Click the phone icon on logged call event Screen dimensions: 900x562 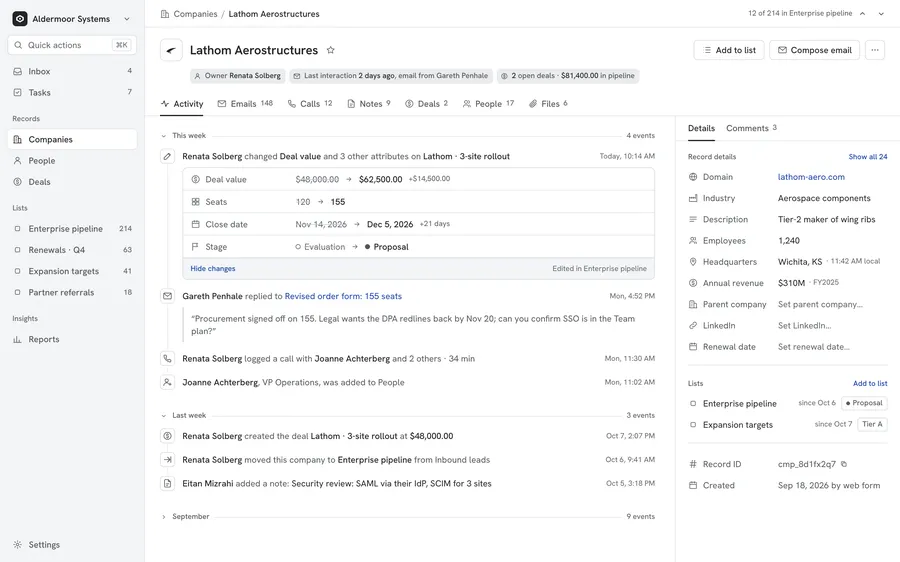pos(167,358)
